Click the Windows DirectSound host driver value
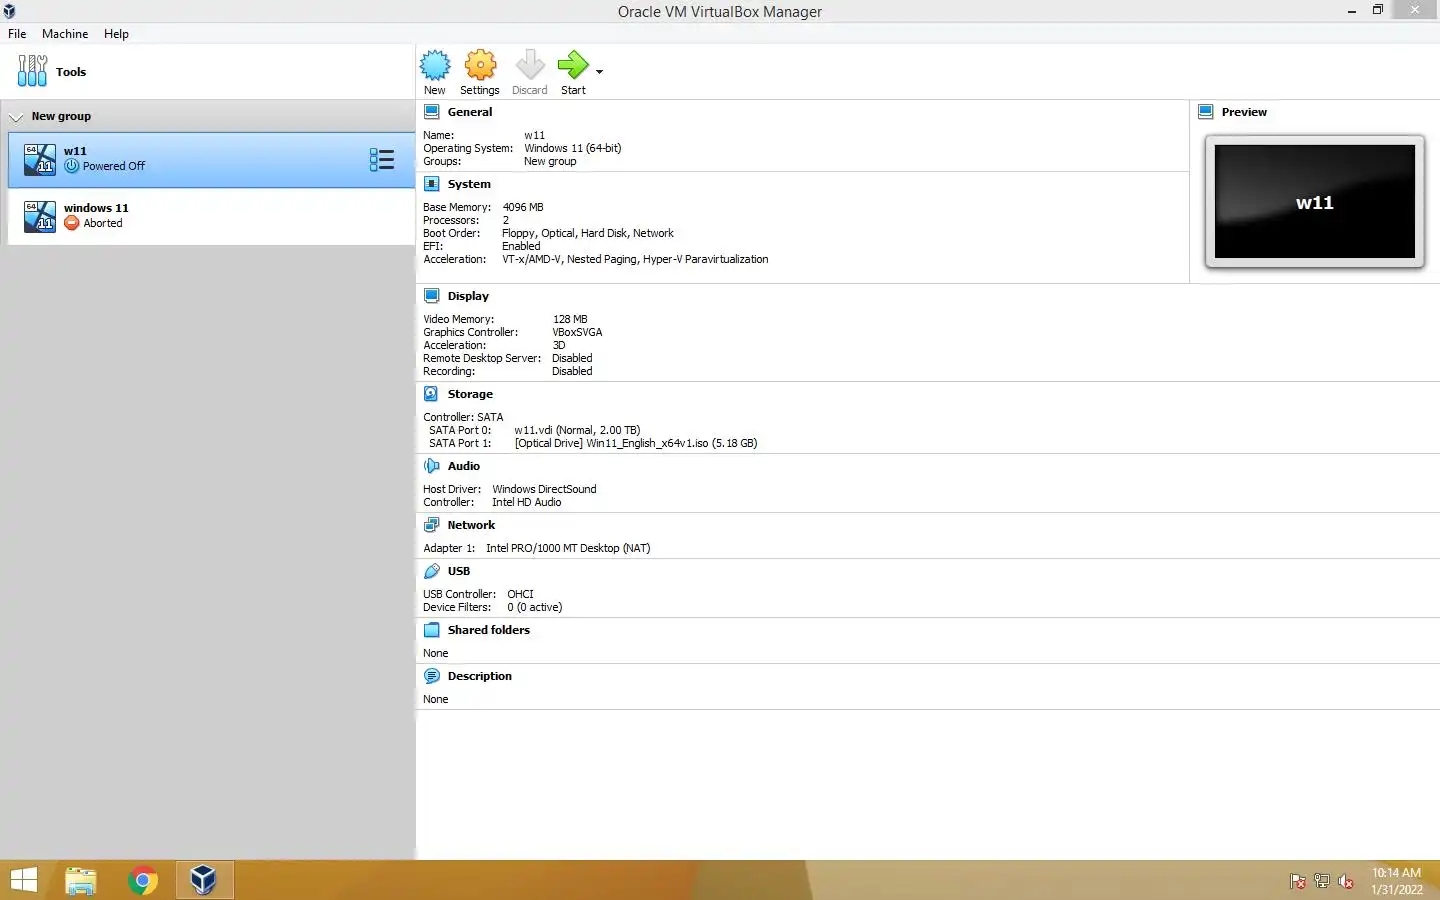This screenshot has width=1440, height=900. (x=544, y=489)
